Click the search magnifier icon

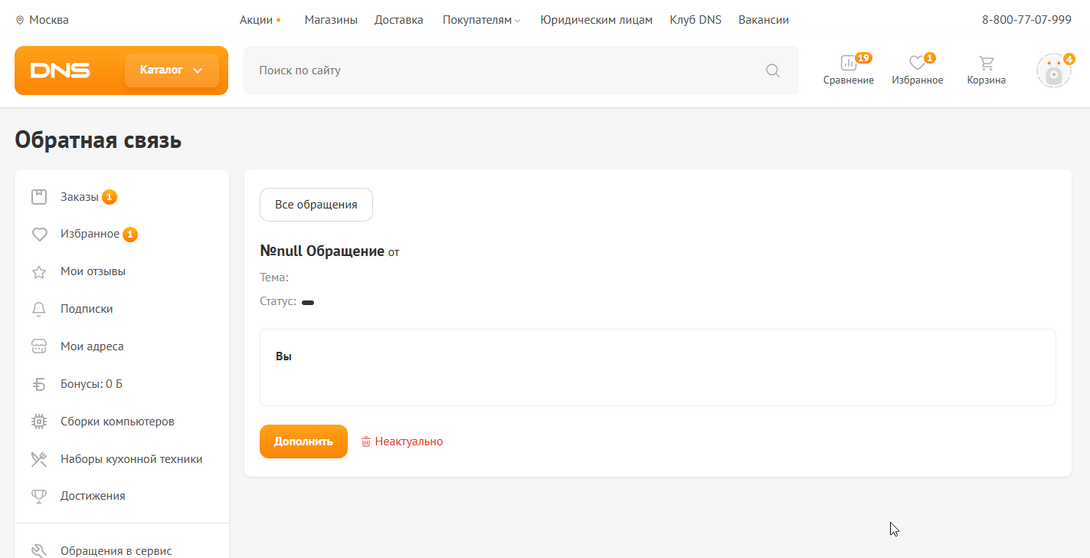click(772, 71)
